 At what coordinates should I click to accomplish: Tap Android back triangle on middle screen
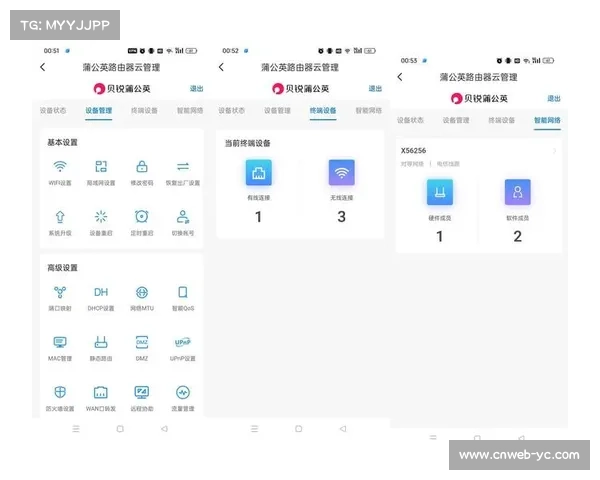pyautogui.click(x=343, y=429)
